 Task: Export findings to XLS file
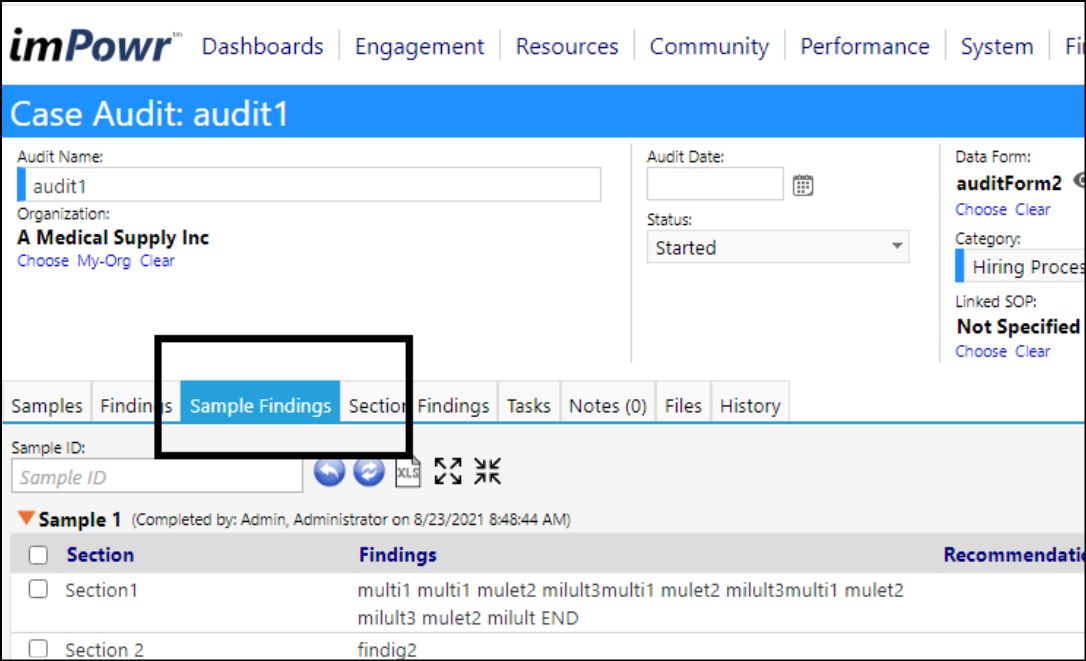408,472
